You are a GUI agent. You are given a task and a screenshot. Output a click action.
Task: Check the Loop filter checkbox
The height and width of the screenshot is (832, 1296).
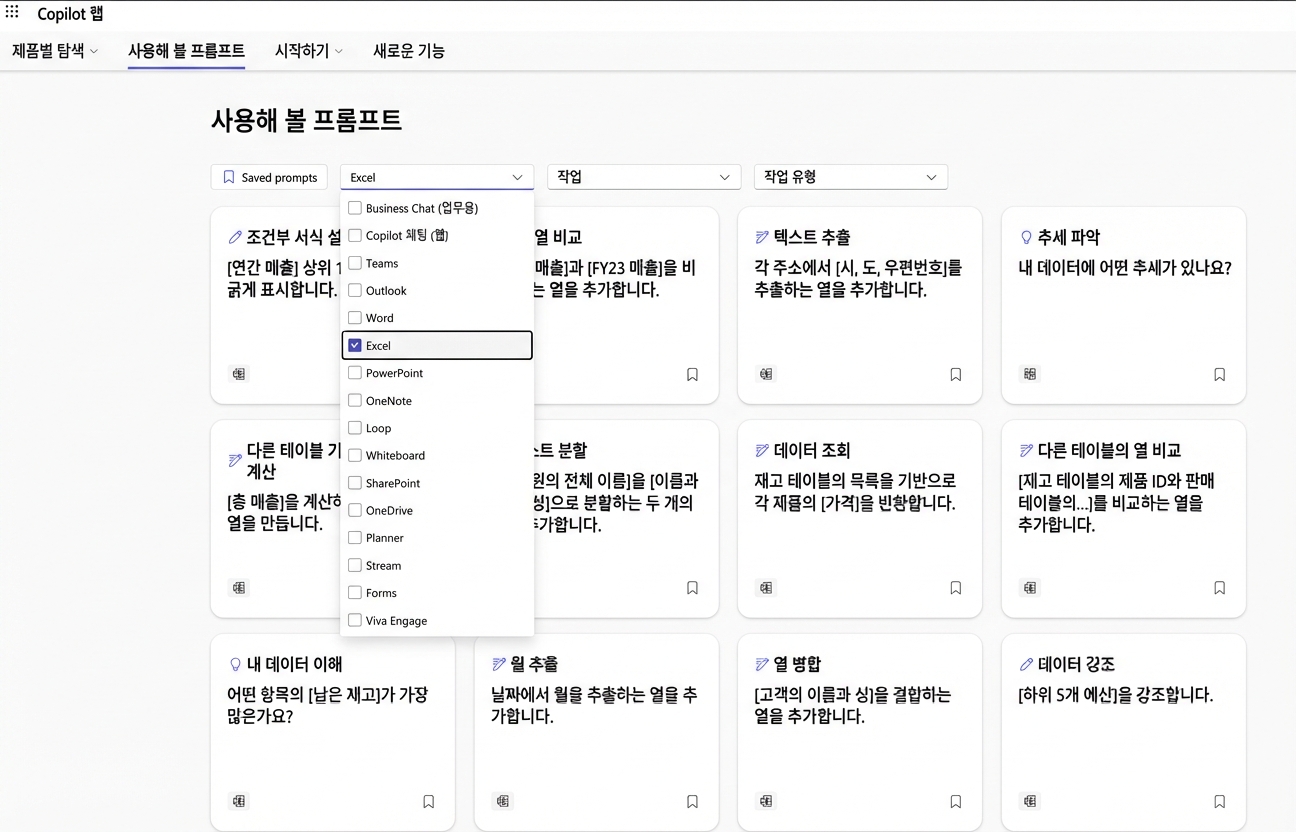(354, 428)
